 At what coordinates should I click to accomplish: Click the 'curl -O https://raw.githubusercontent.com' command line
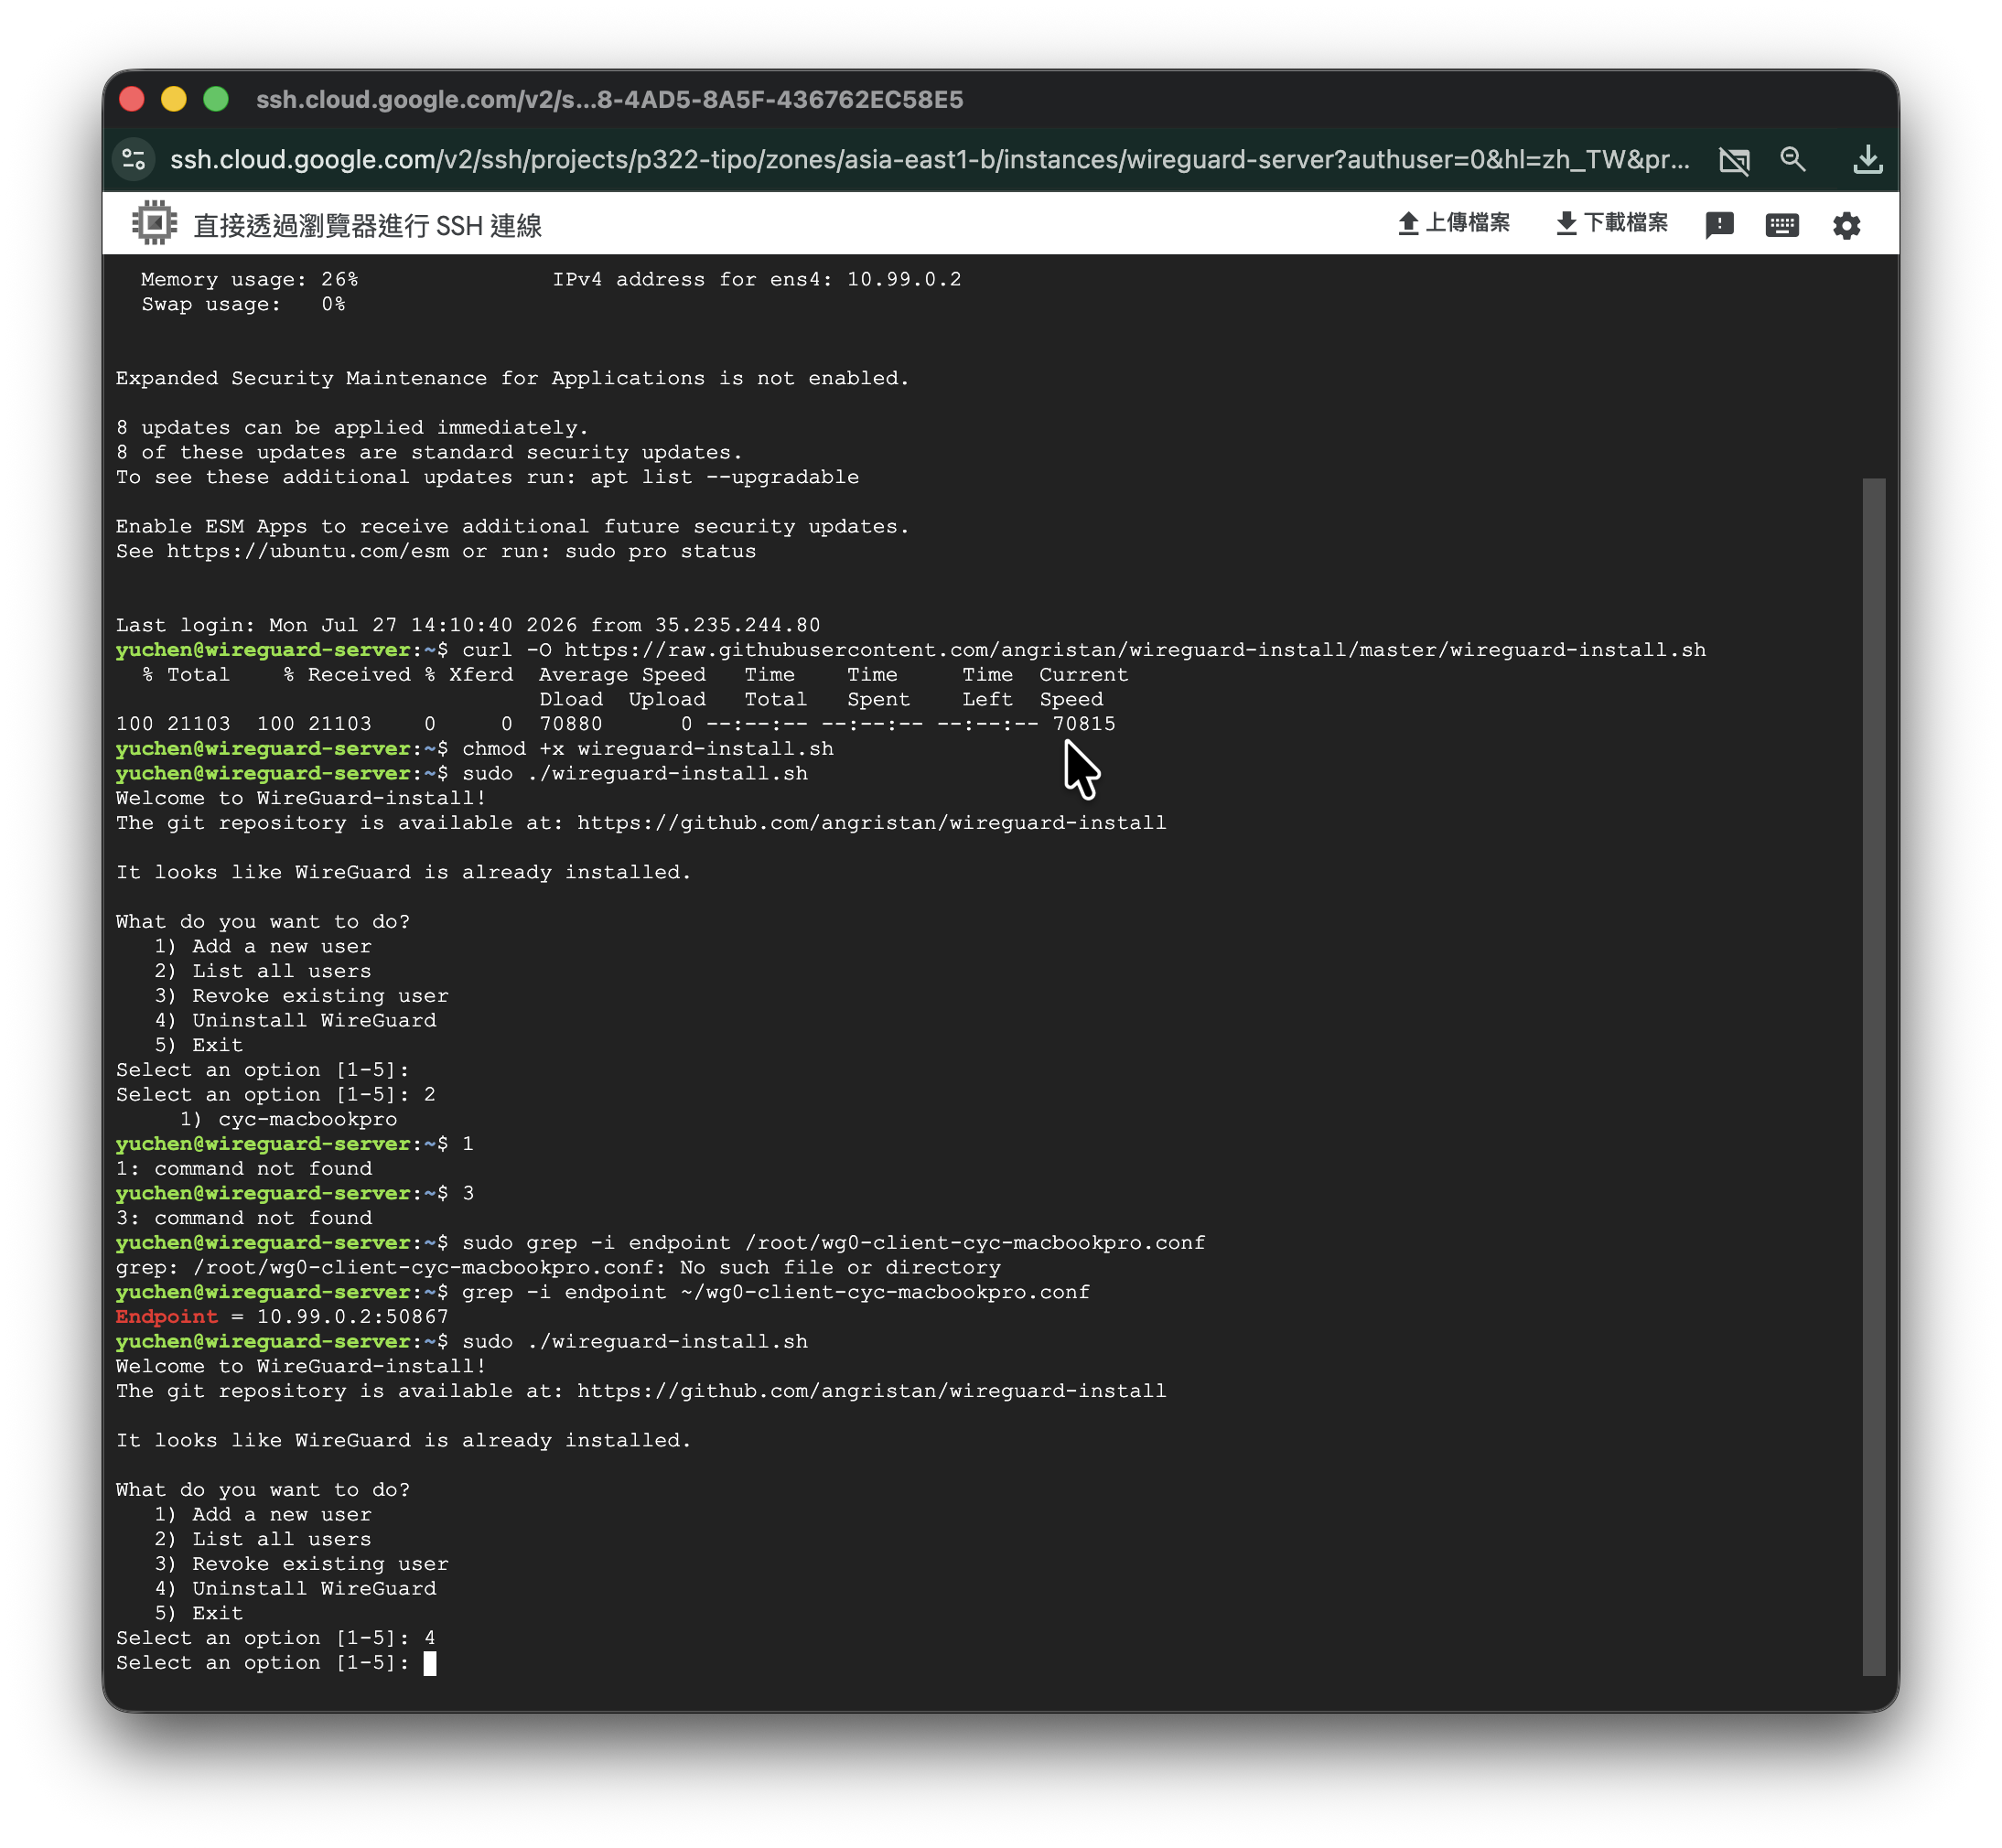point(1084,650)
